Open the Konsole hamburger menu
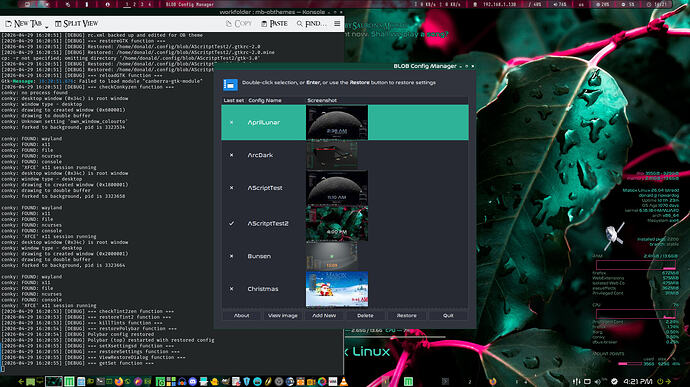The height and width of the screenshot is (387, 690). pos(337,23)
